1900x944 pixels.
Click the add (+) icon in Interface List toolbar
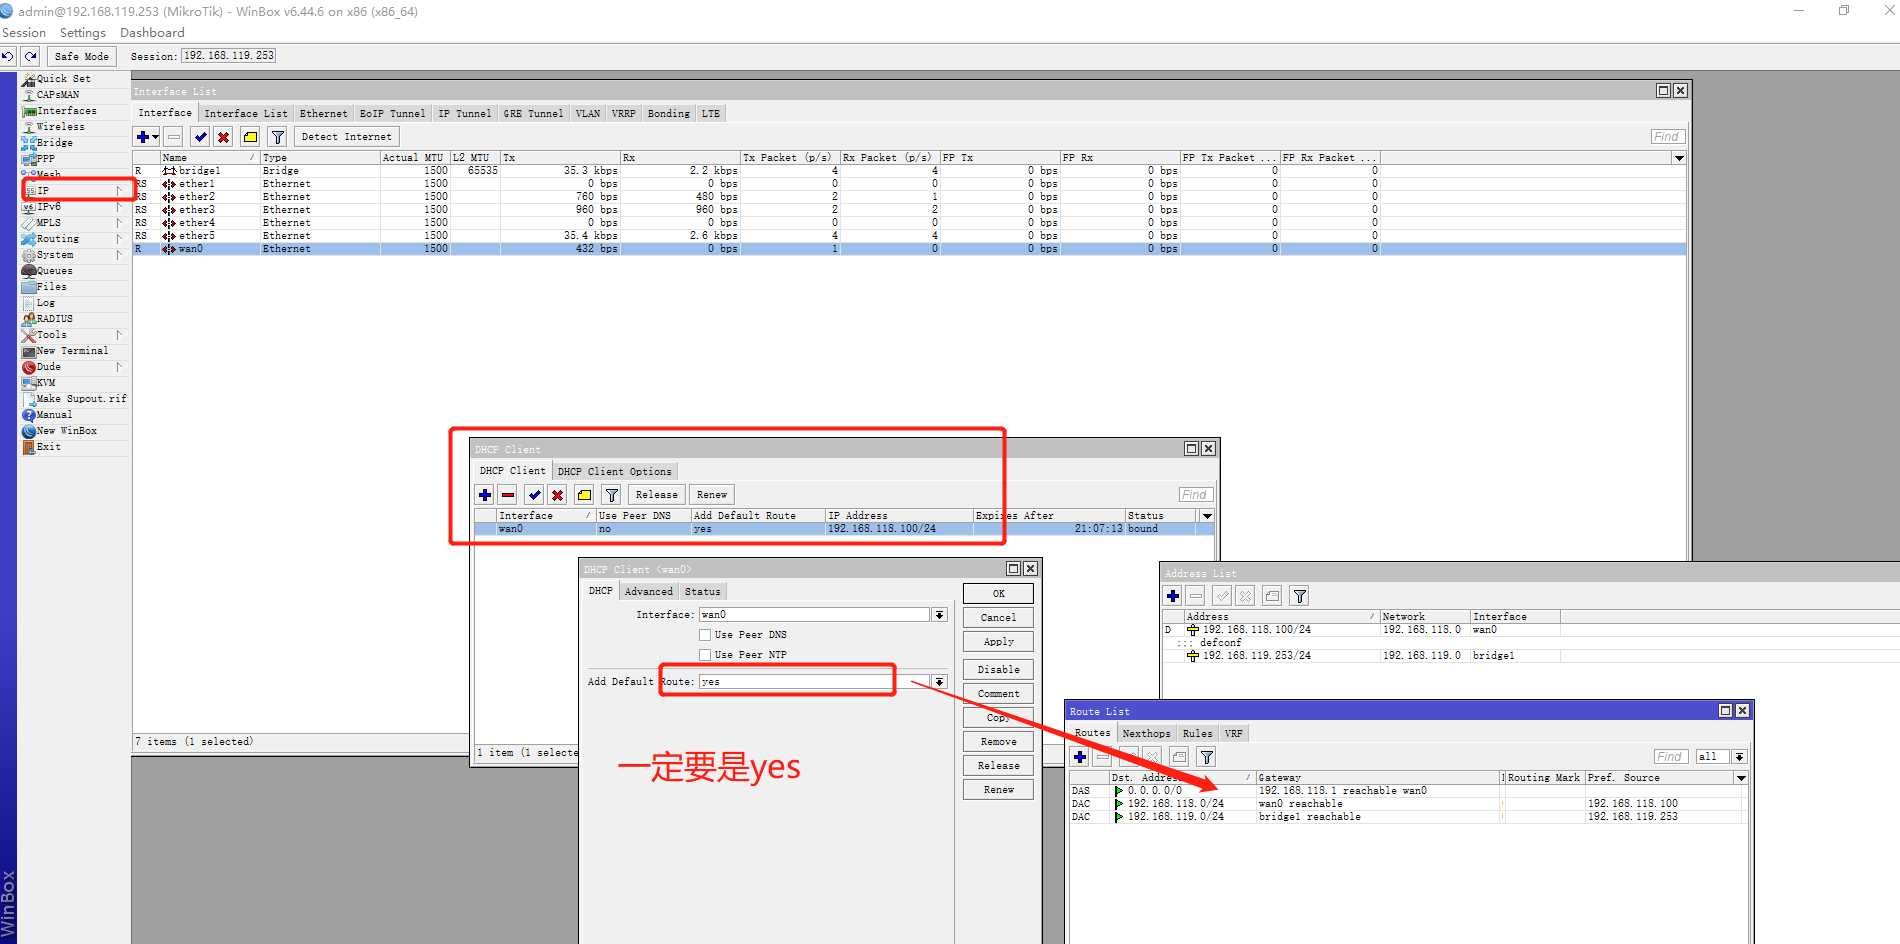[x=146, y=137]
